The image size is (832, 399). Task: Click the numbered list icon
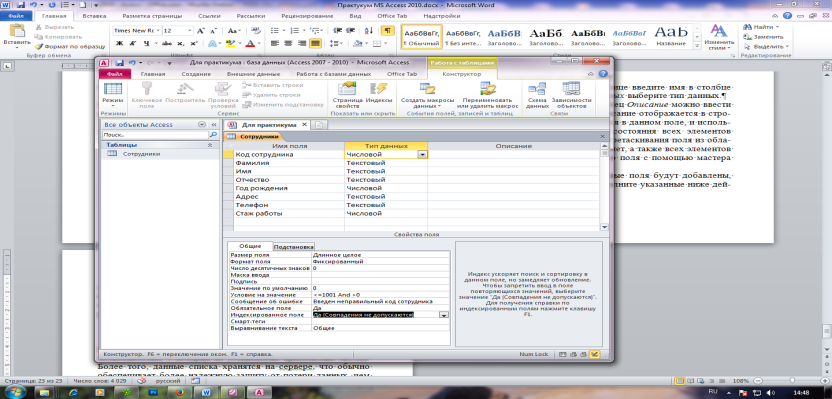coord(293,30)
